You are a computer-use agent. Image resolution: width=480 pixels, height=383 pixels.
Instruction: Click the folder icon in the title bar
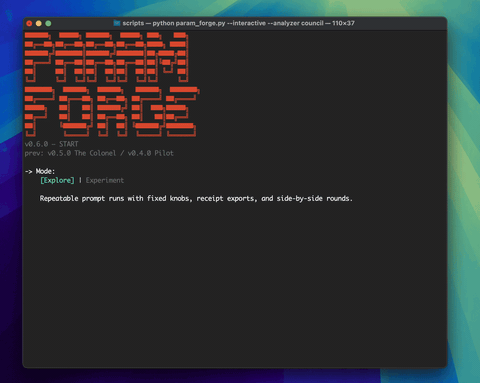pyautogui.click(x=117, y=23)
